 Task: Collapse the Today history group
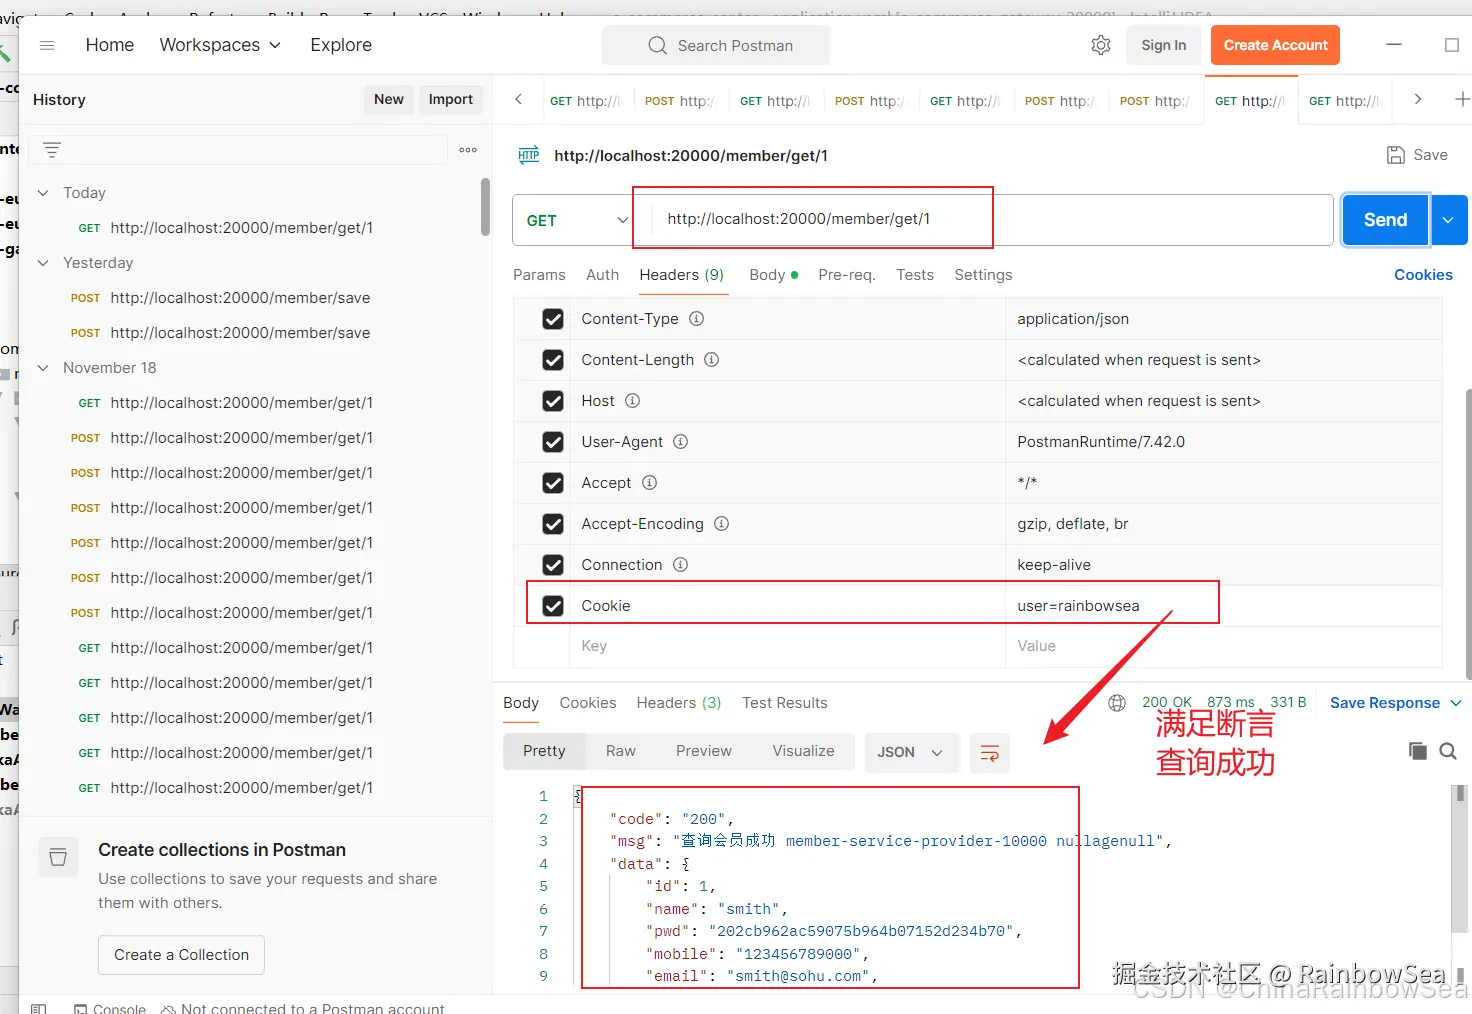[x=43, y=193]
